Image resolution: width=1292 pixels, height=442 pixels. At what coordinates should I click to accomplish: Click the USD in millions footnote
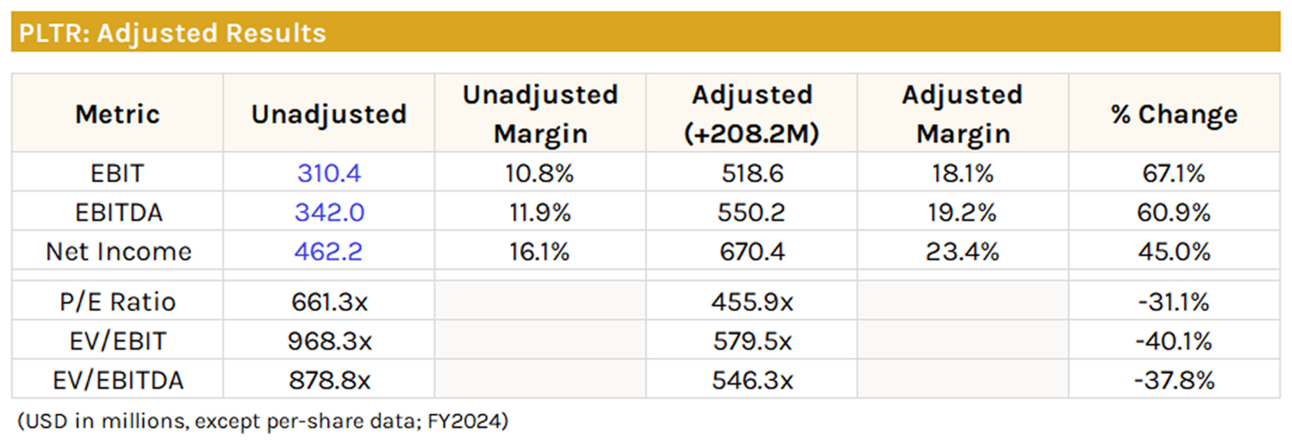pos(263,420)
